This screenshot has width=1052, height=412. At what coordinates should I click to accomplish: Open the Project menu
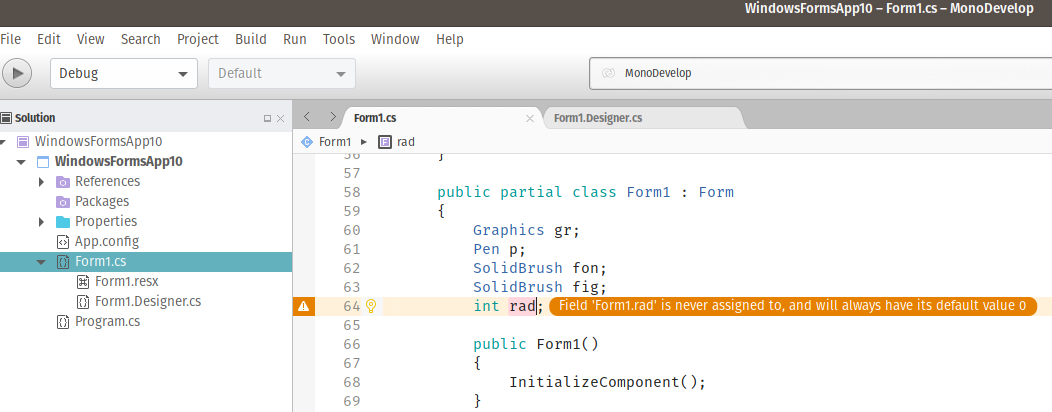tap(198, 39)
